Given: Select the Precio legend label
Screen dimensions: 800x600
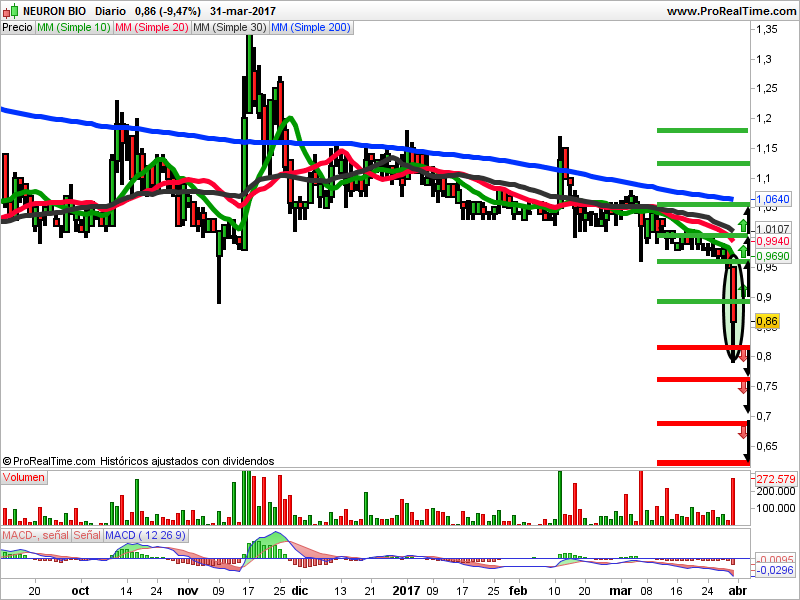Looking at the screenshot, I should pyautogui.click(x=17, y=28).
